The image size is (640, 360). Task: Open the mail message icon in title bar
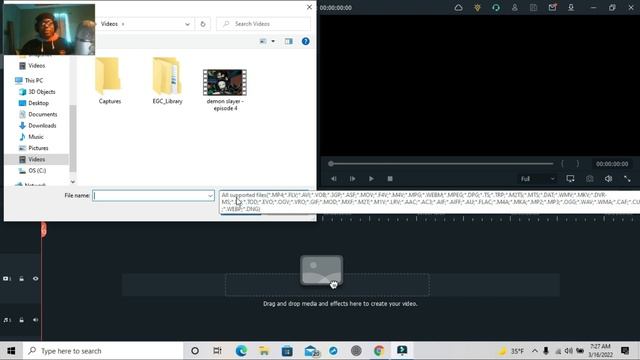[x=552, y=8]
